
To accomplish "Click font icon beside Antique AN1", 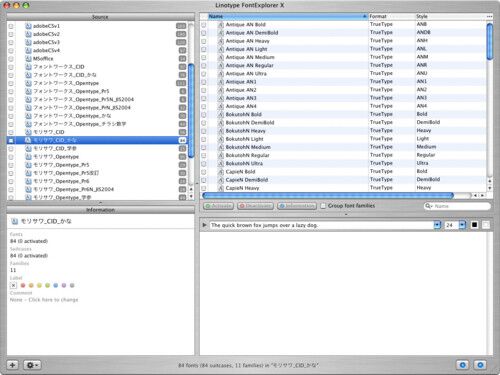I will (x=220, y=82).
